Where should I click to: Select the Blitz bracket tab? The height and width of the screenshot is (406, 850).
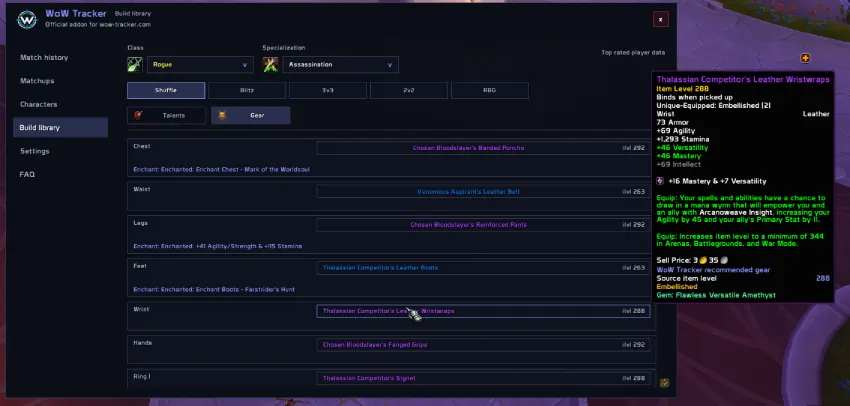[247, 91]
